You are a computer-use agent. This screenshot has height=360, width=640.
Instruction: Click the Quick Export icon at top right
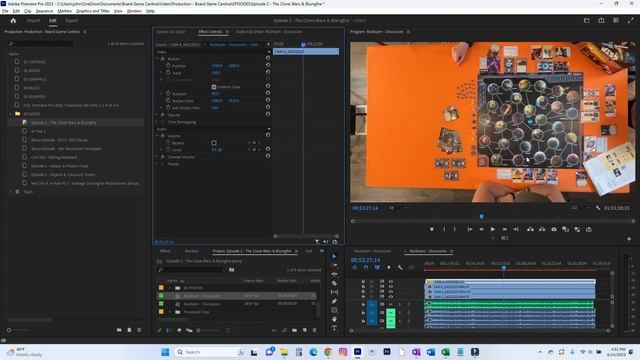point(601,20)
